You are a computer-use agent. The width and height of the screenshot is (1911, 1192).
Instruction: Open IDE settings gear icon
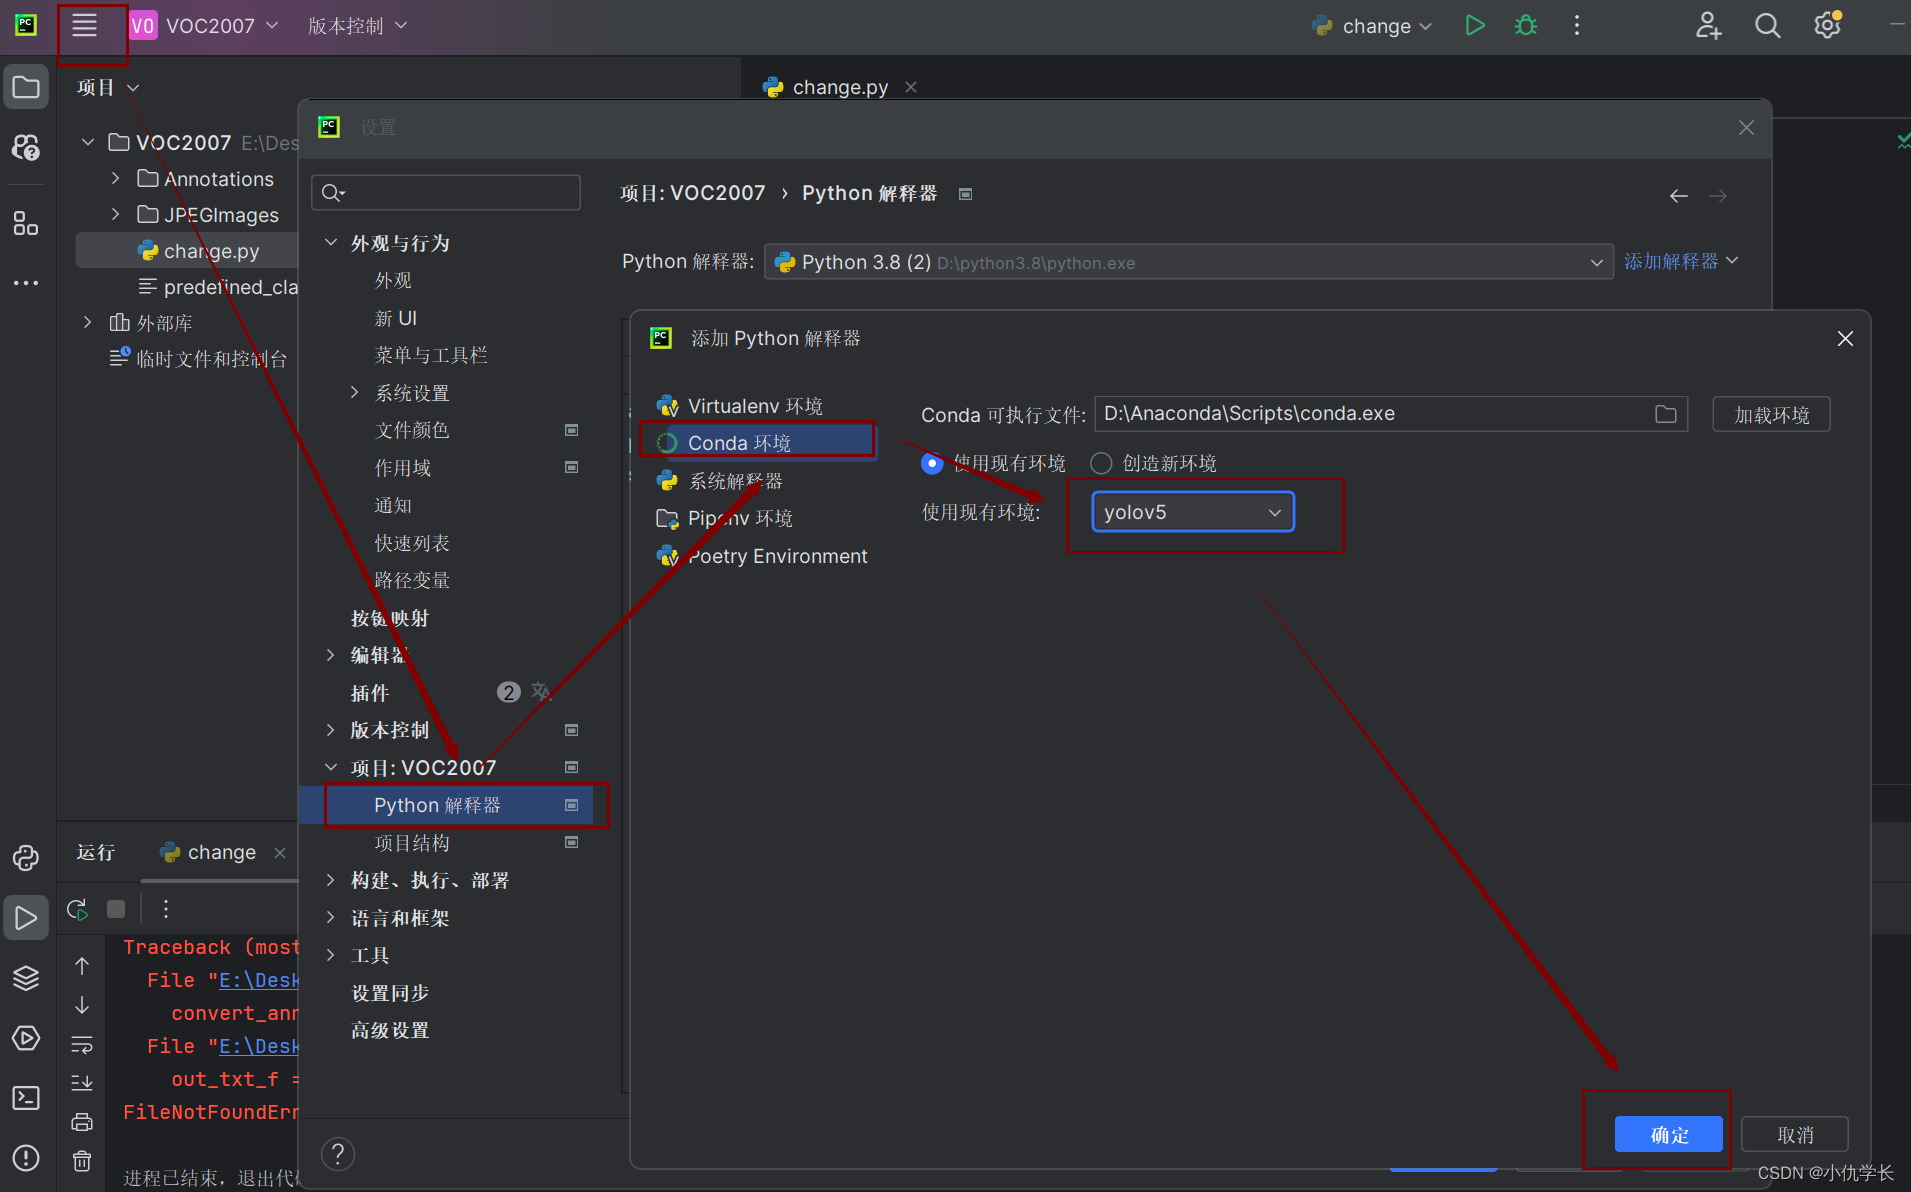point(1828,26)
